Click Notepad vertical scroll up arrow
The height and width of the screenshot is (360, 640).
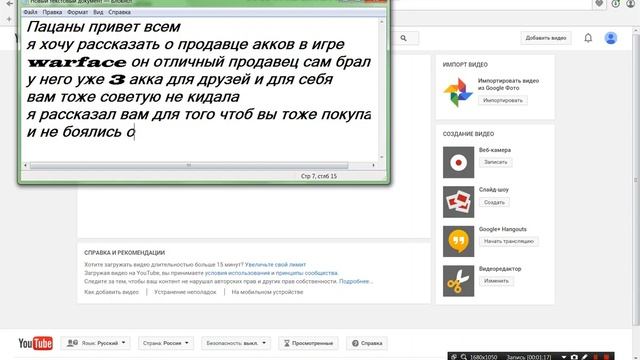tap(382, 22)
